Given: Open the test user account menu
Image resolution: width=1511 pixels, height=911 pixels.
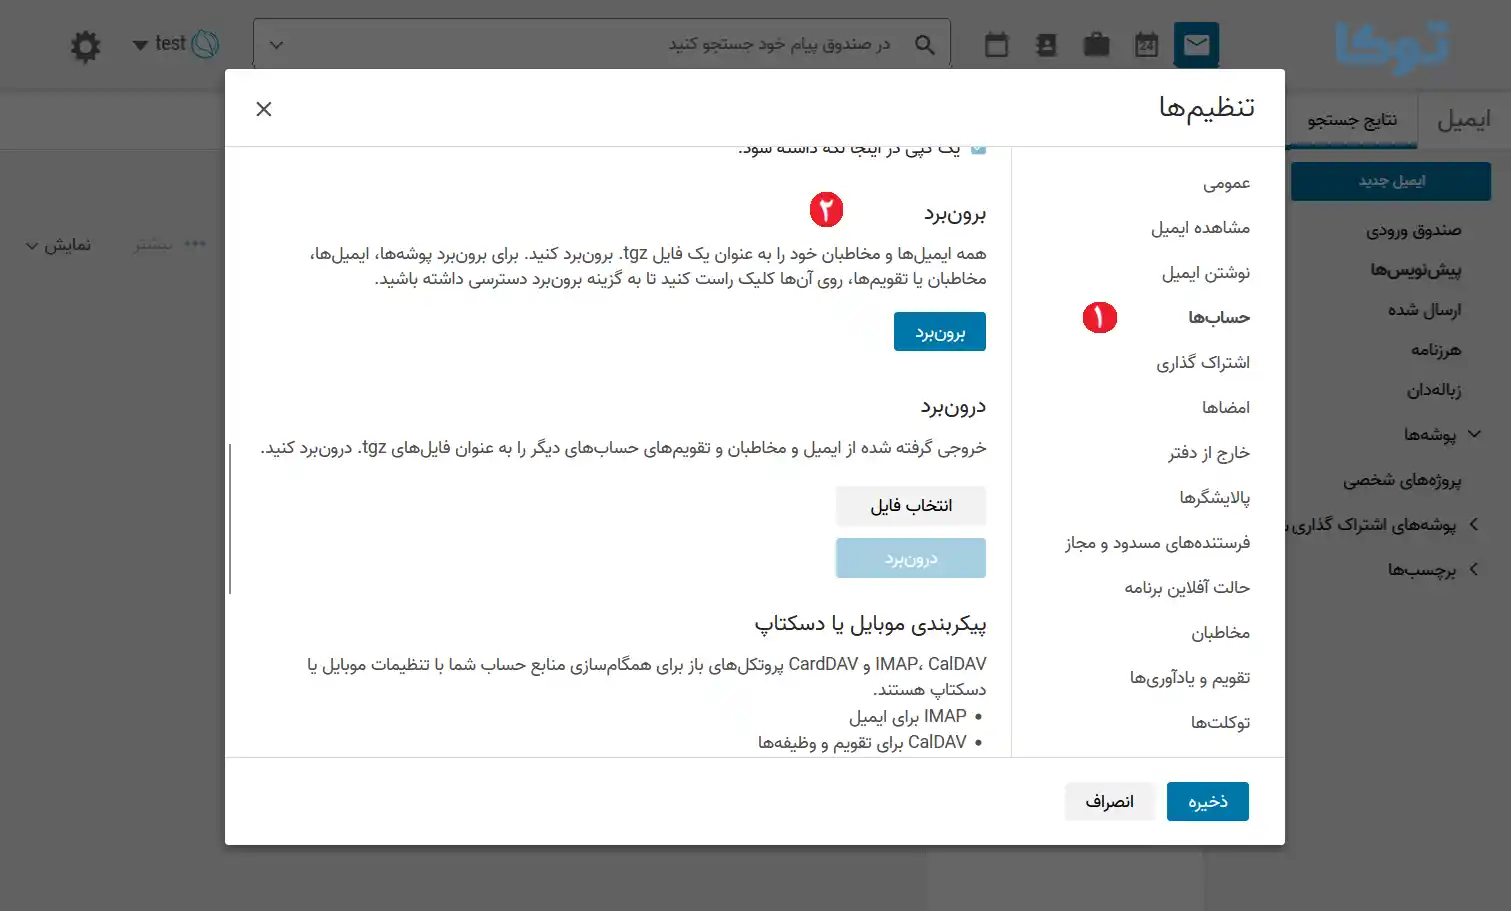Looking at the screenshot, I should (x=176, y=44).
